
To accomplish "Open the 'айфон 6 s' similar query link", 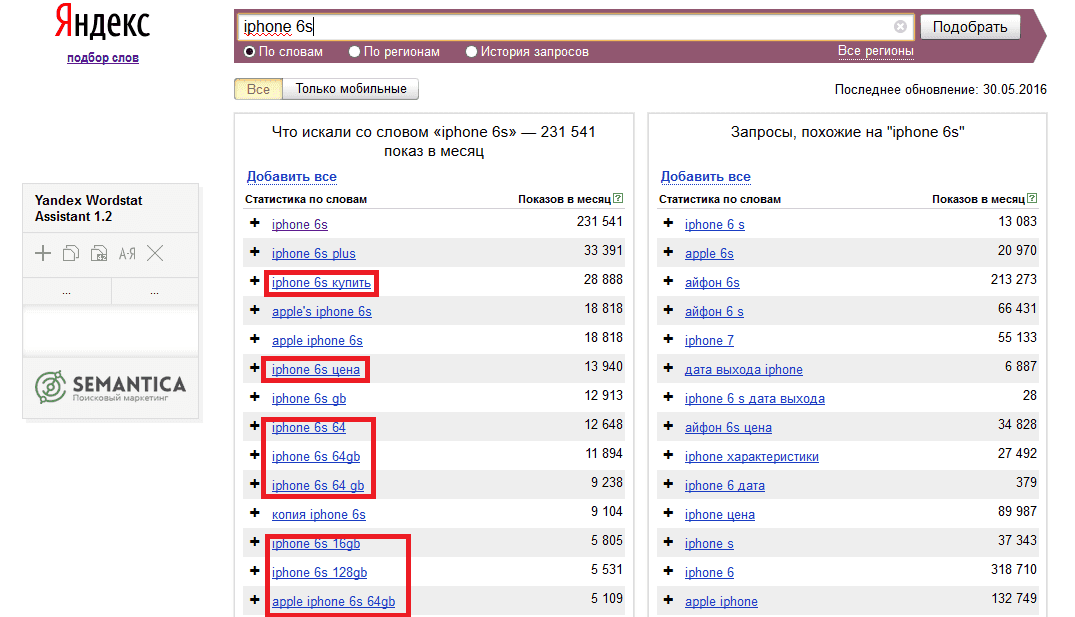I will pyautogui.click(x=714, y=311).
